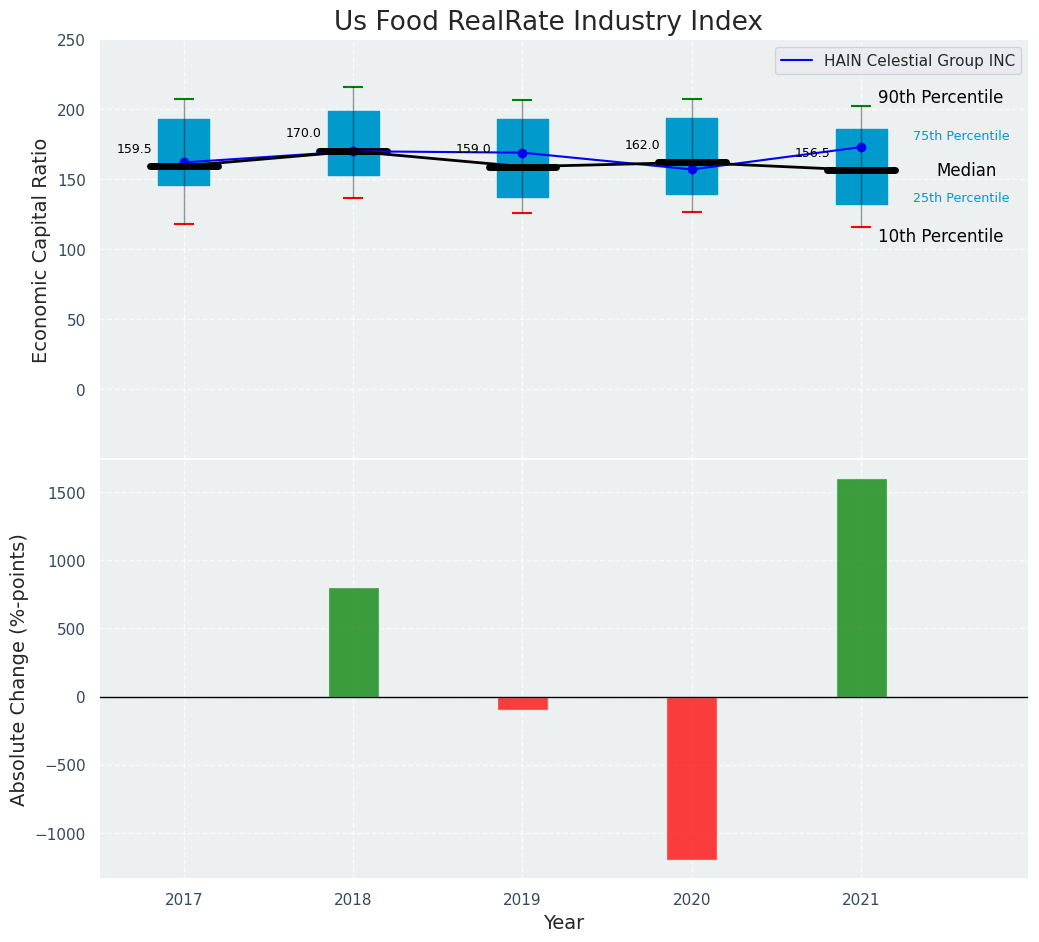Click the chart title Us Food RealRate Industry Index

[x=548, y=21]
